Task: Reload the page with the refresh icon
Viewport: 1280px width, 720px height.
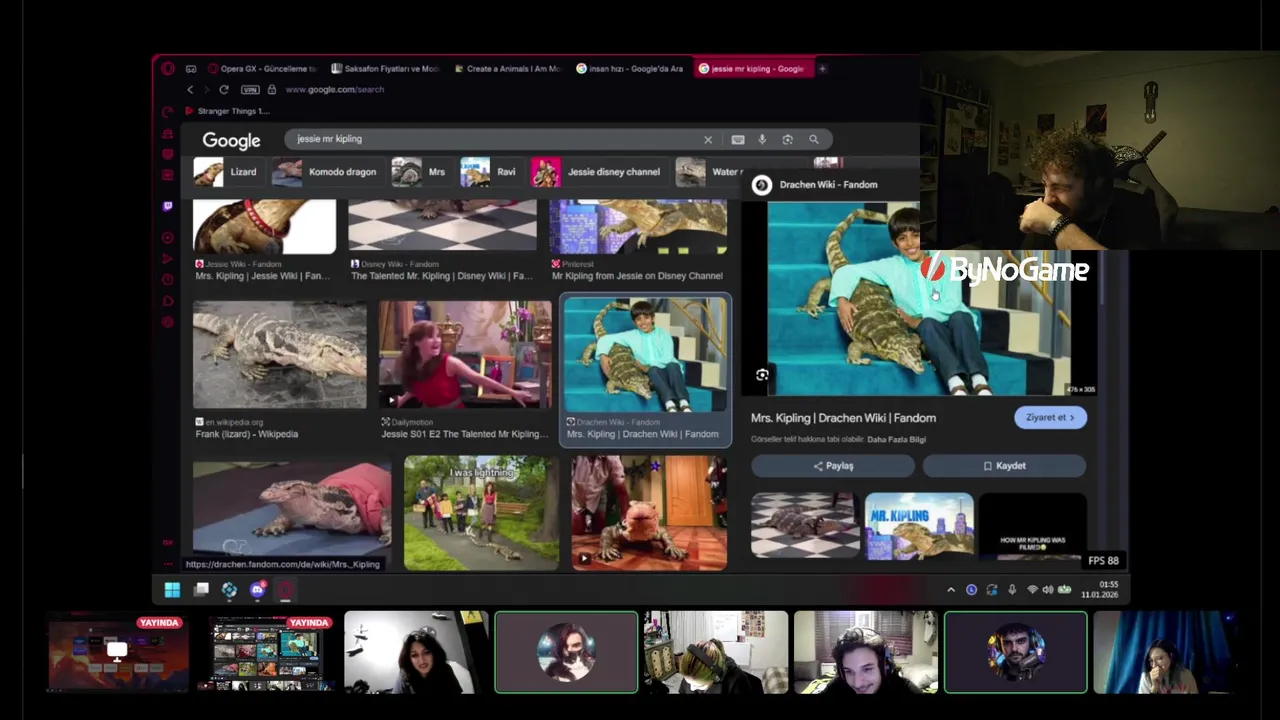Action: [224, 90]
